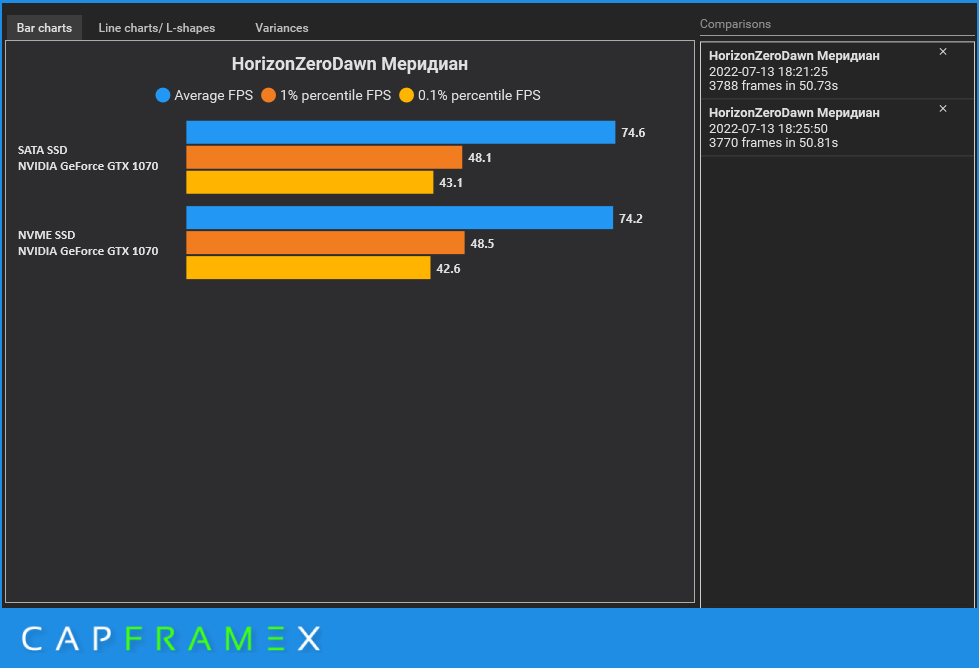Click the 48.5 value label
979x668 pixels.
pos(482,243)
